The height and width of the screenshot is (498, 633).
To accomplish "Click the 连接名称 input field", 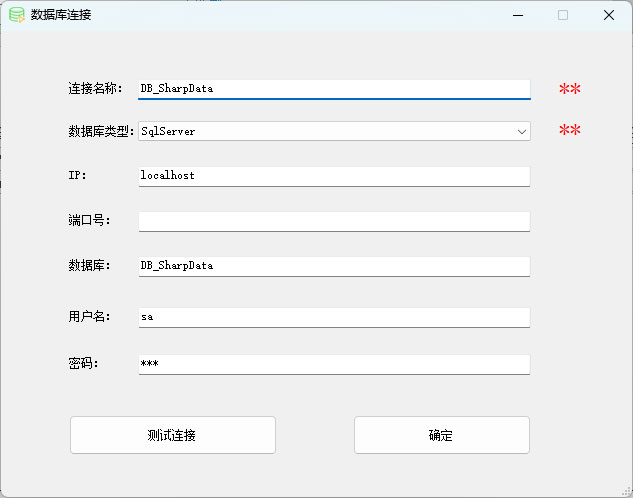I will (334, 88).
